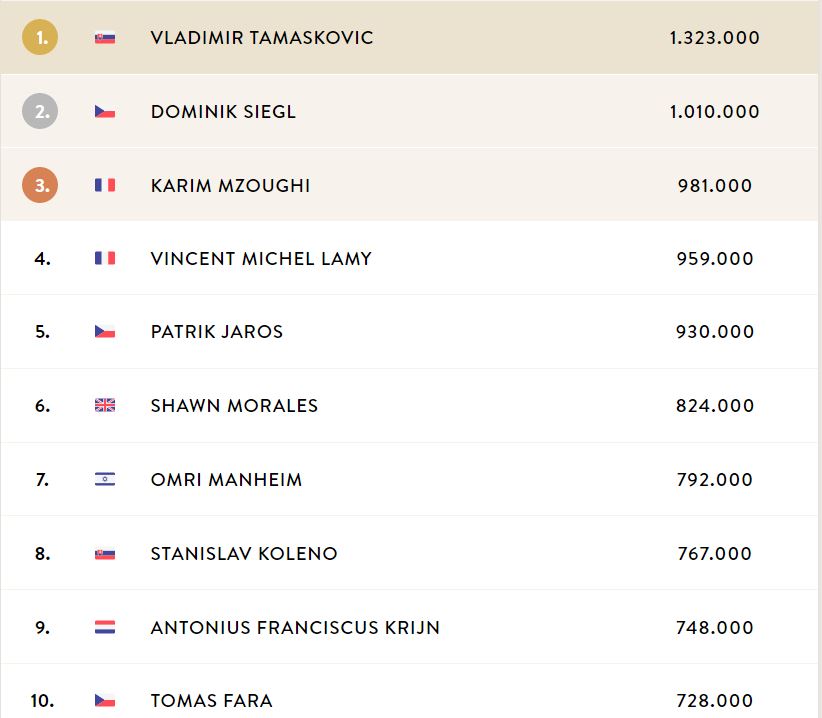Viewport: 822px width, 718px height.
Task: Click the Slovak flag beside Stanislav Koleno
Action: click(x=105, y=553)
